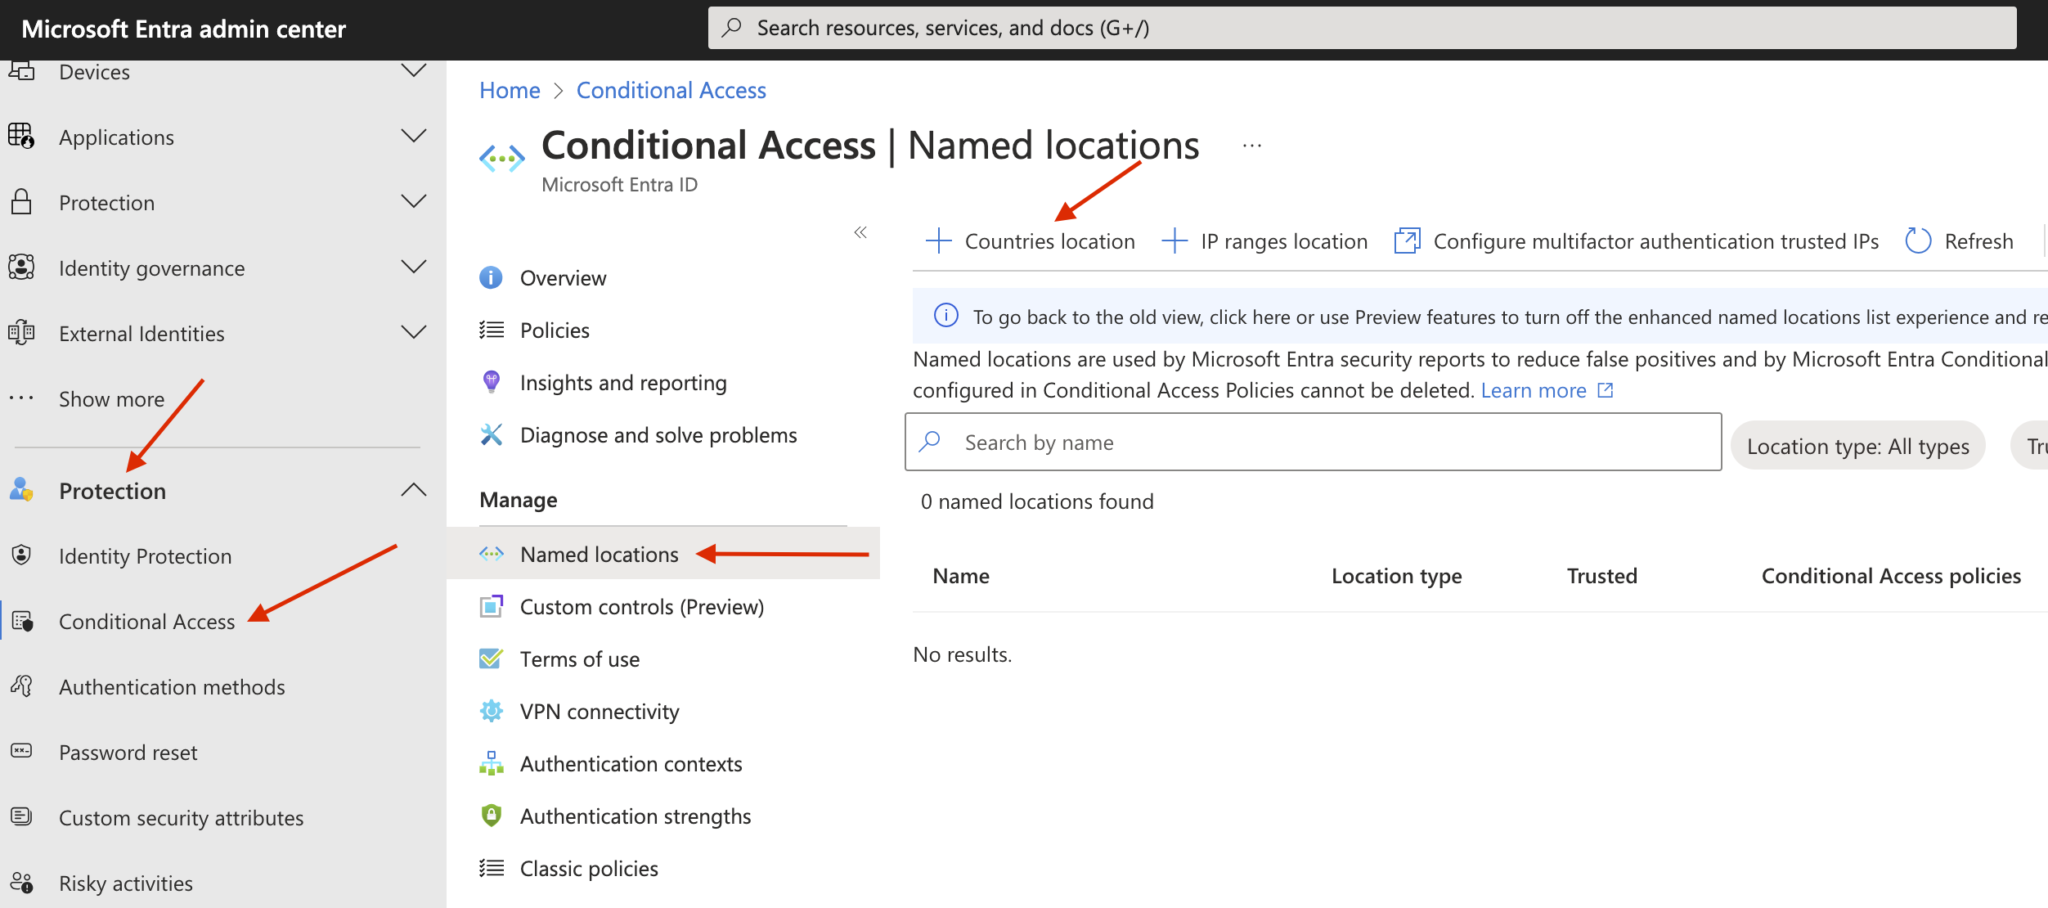Open Custom security attributes
The width and height of the screenshot is (2048, 908).
click(181, 817)
